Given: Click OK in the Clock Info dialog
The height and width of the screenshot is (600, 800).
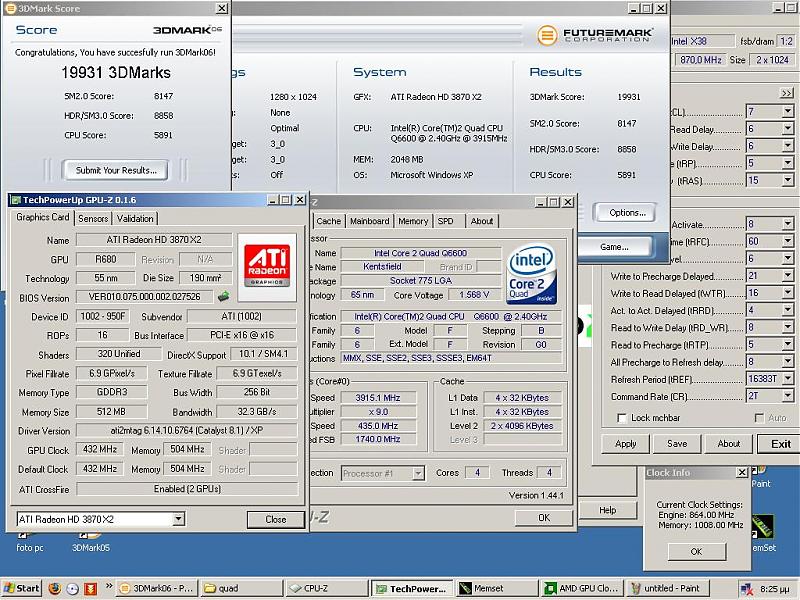Looking at the screenshot, I should [696, 552].
